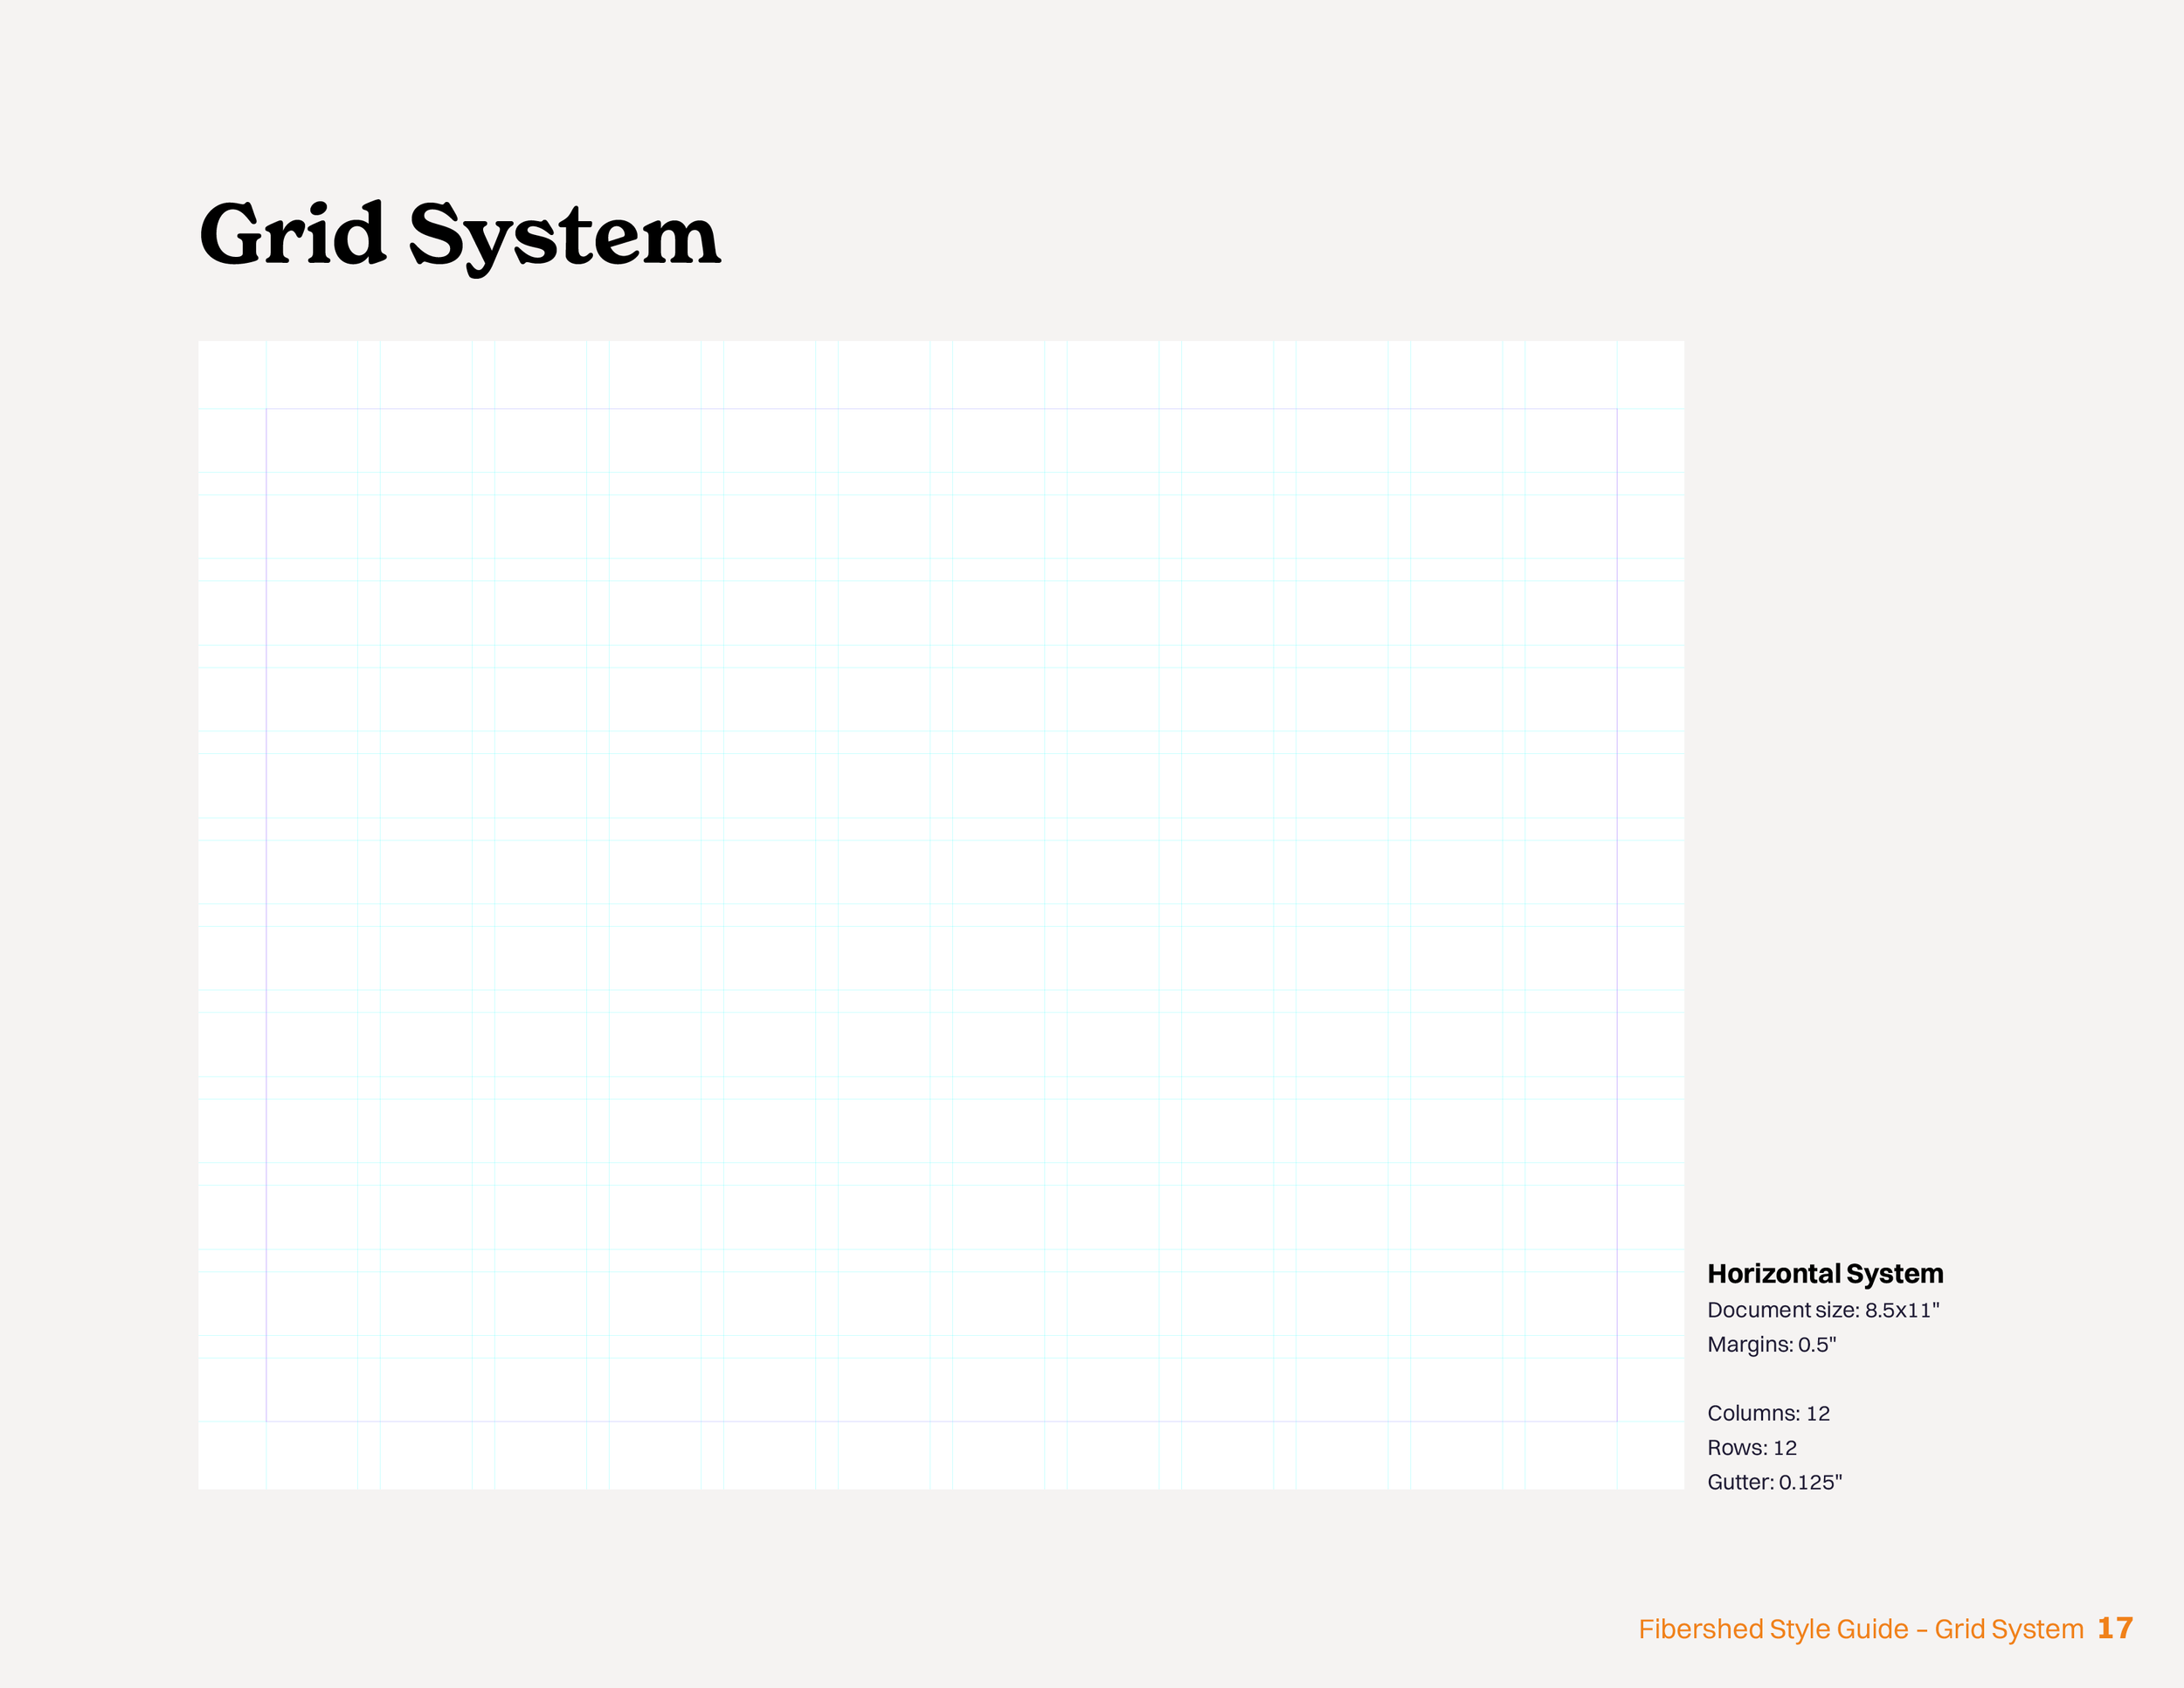Click the "Grid System" page title
The image size is (2184, 1688).
tap(460, 236)
